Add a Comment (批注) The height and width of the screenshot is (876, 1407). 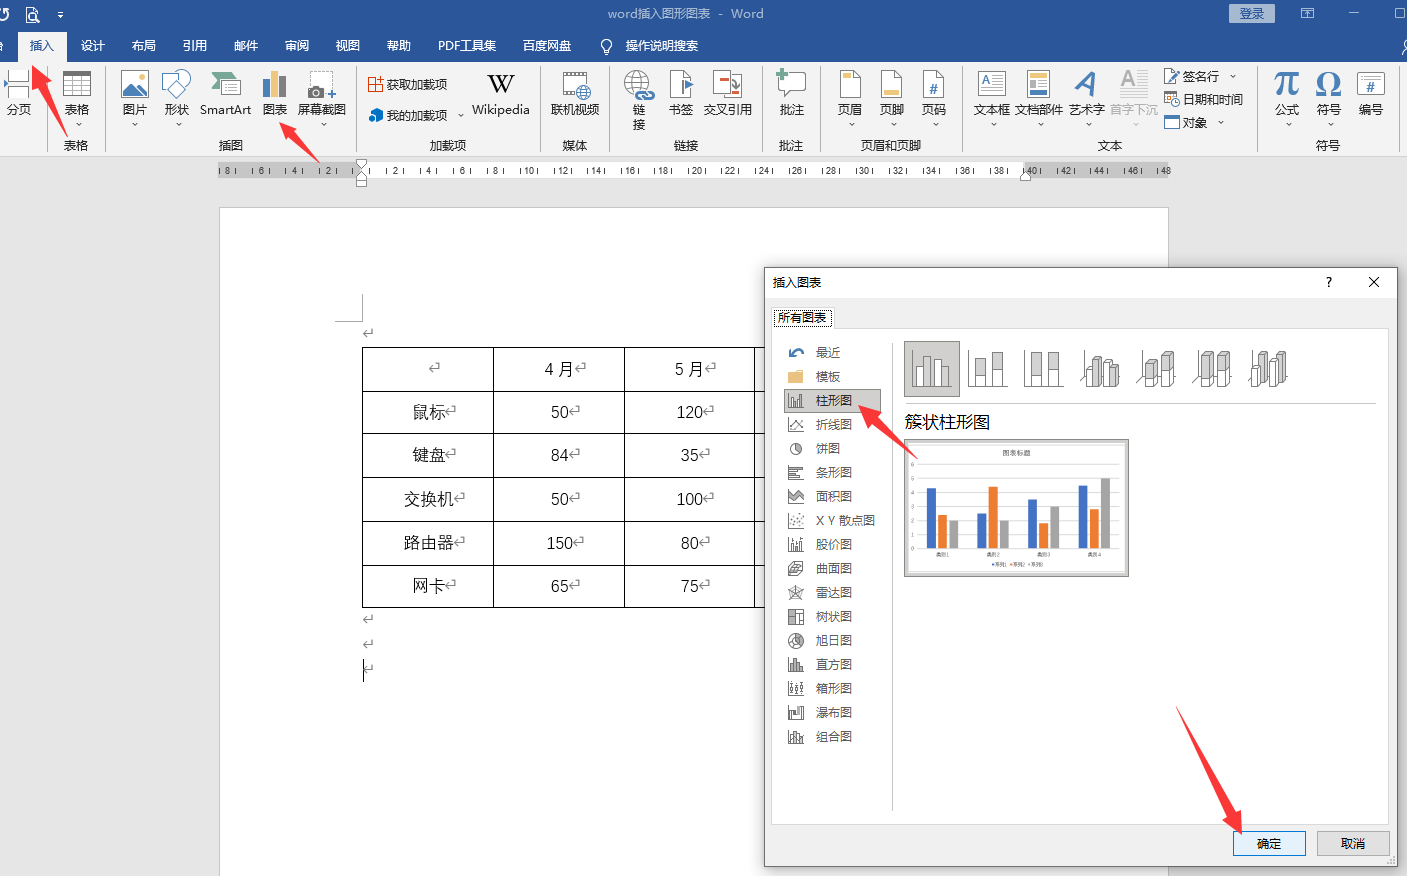(x=792, y=94)
